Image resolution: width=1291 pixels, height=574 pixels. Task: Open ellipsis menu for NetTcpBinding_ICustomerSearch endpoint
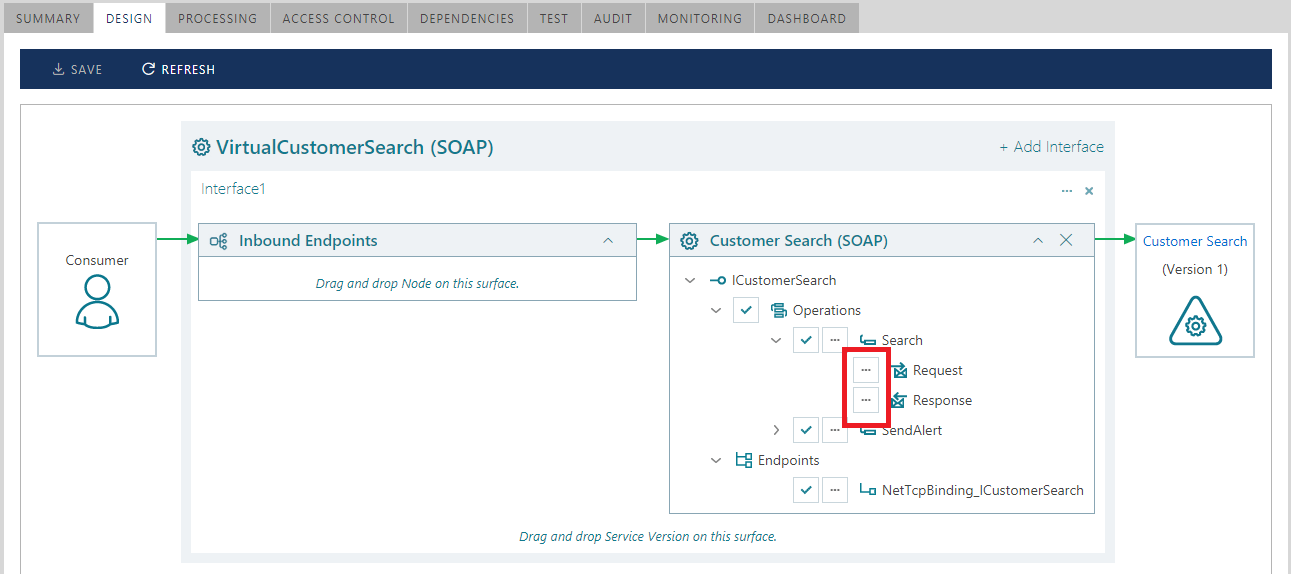(x=835, y=490)
